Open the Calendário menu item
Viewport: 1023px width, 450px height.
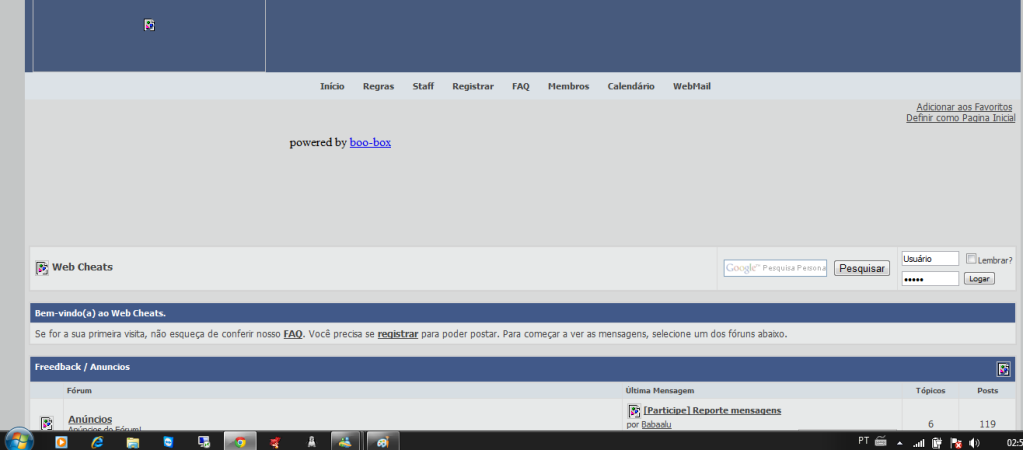pyautogui.click(x=631, y=86)
